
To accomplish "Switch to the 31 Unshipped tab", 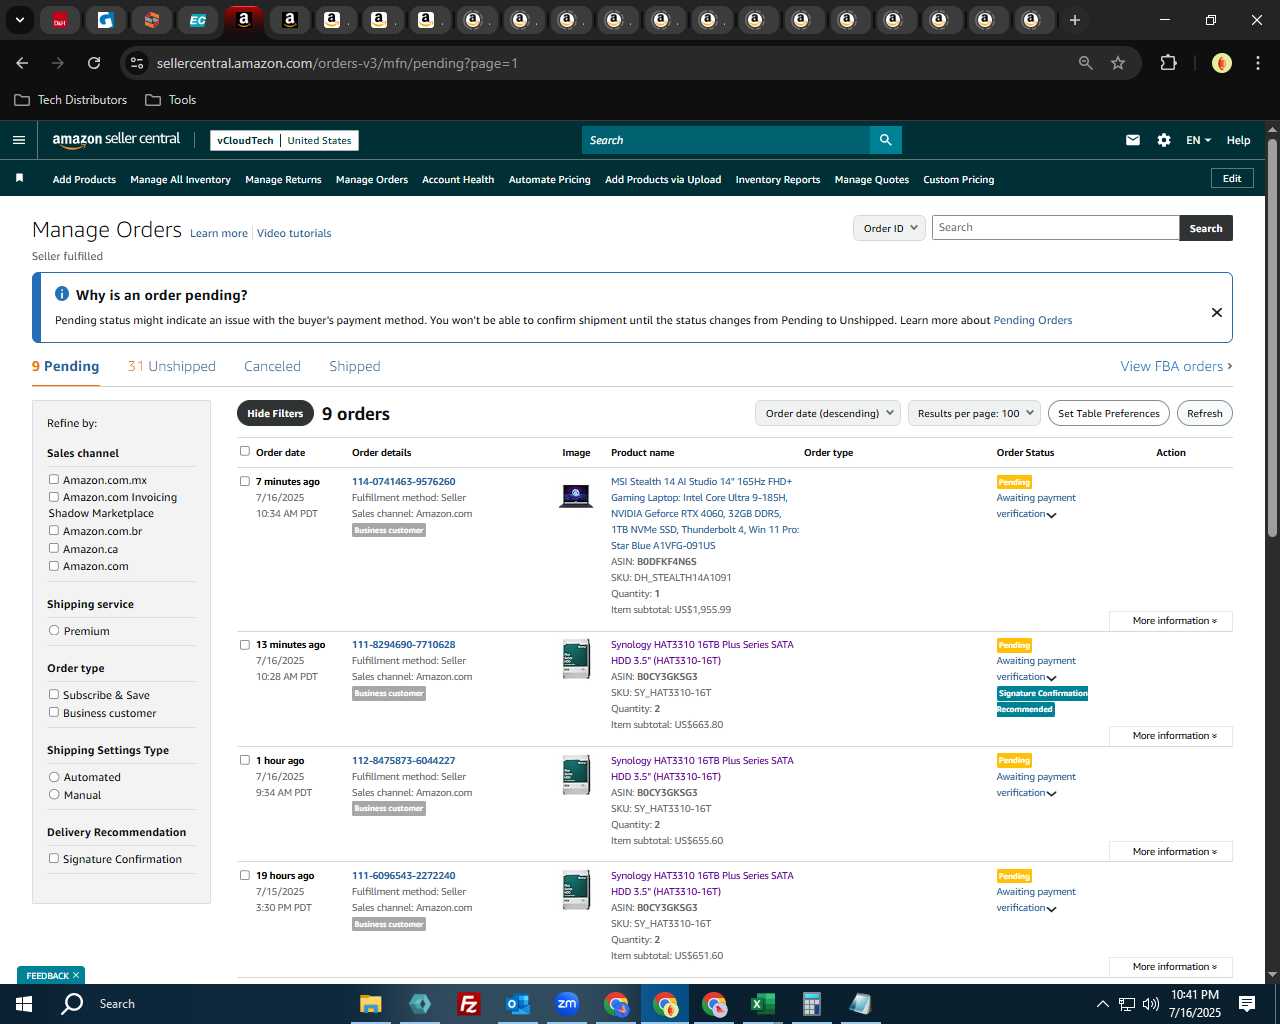I will click(x=171, y=366).
